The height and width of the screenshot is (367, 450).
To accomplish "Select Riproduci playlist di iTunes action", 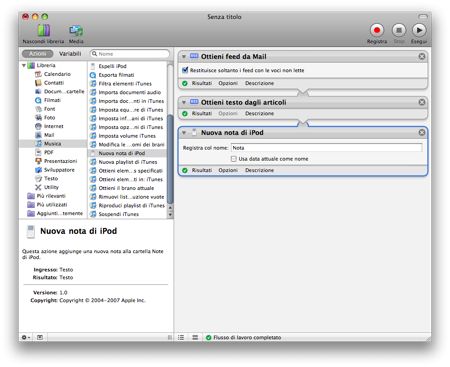I will click(128, 205).
